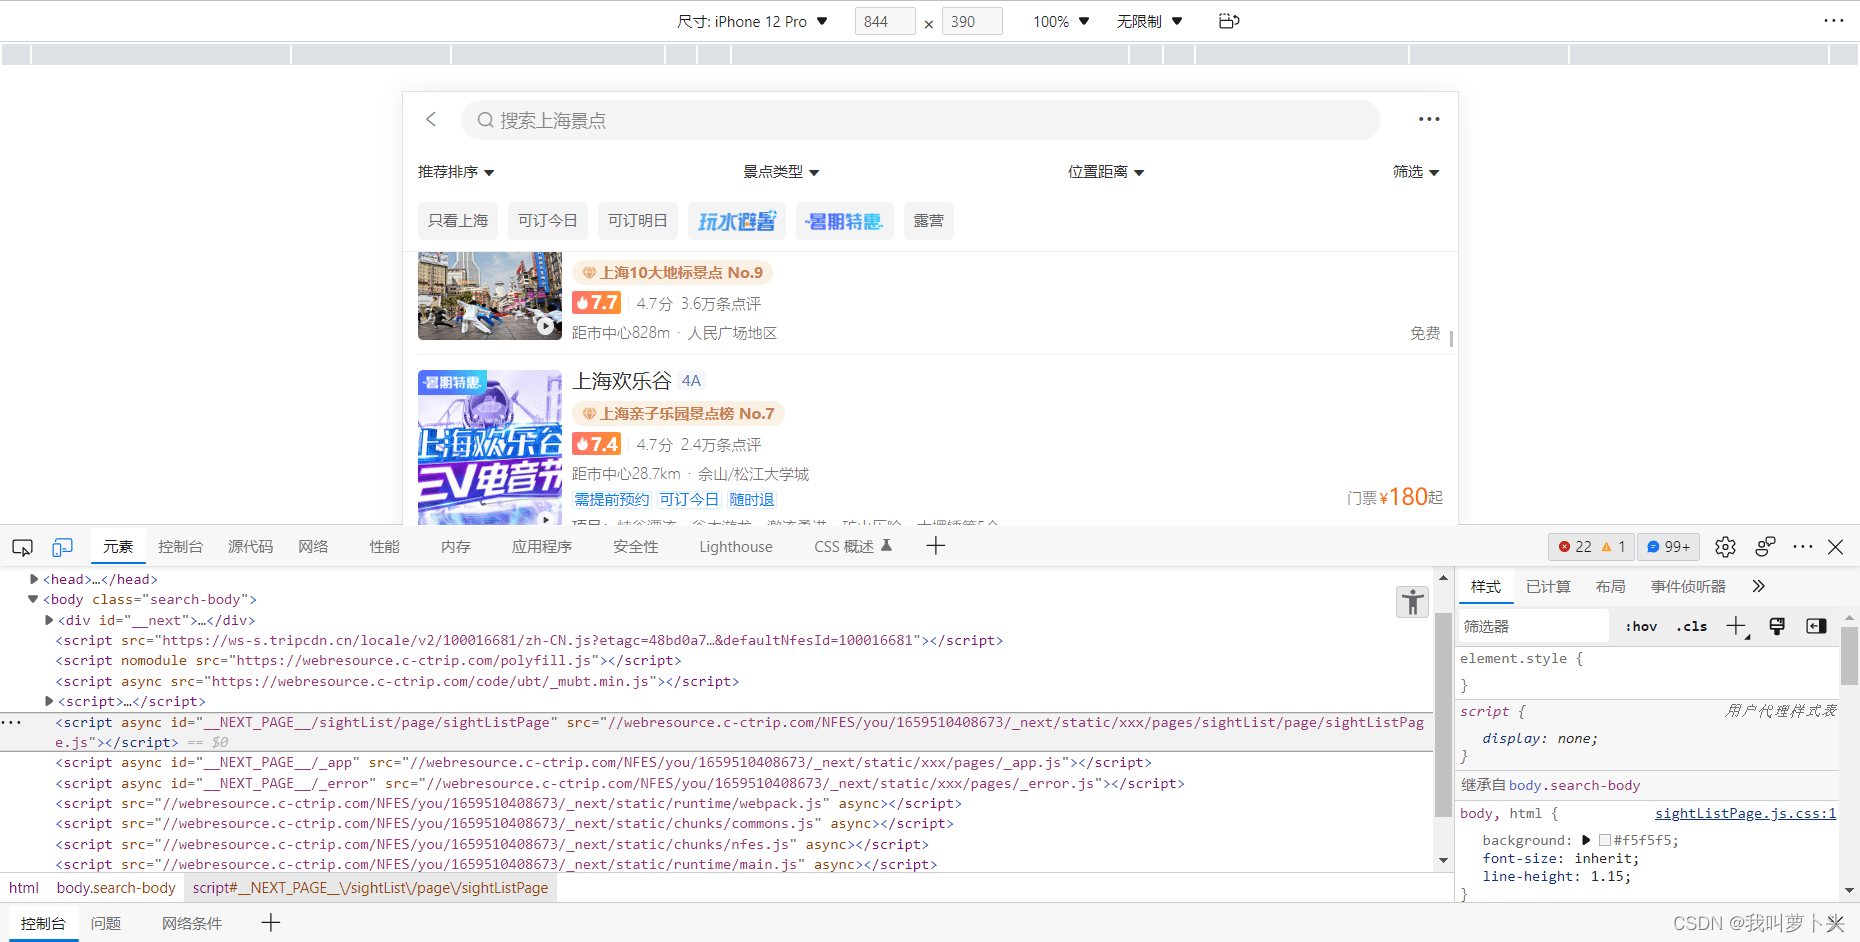This screenshot has height=942, width=1860.
Task: Click the play icon on first attraction thumbnail
Action: pos(545,325)
